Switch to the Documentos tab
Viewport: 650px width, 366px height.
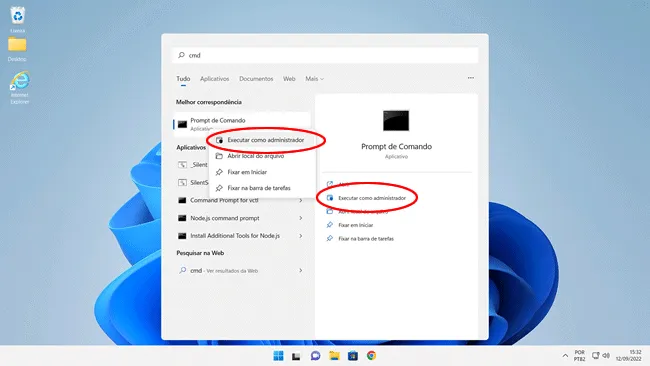click(256, 79)
